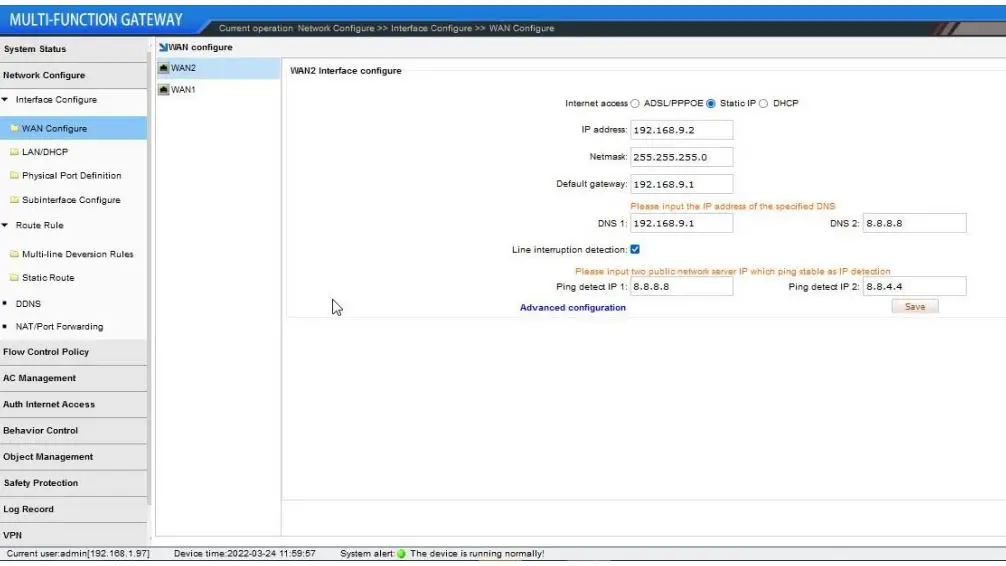Click the Device time status text
This screenshot has width=1006, height=566.
[x=244, y=554]
